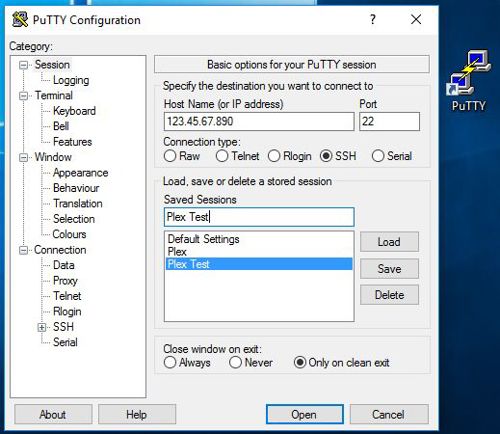Open the Selection category
The height and width of the screenshot is (434, 500).
(74, 219)
